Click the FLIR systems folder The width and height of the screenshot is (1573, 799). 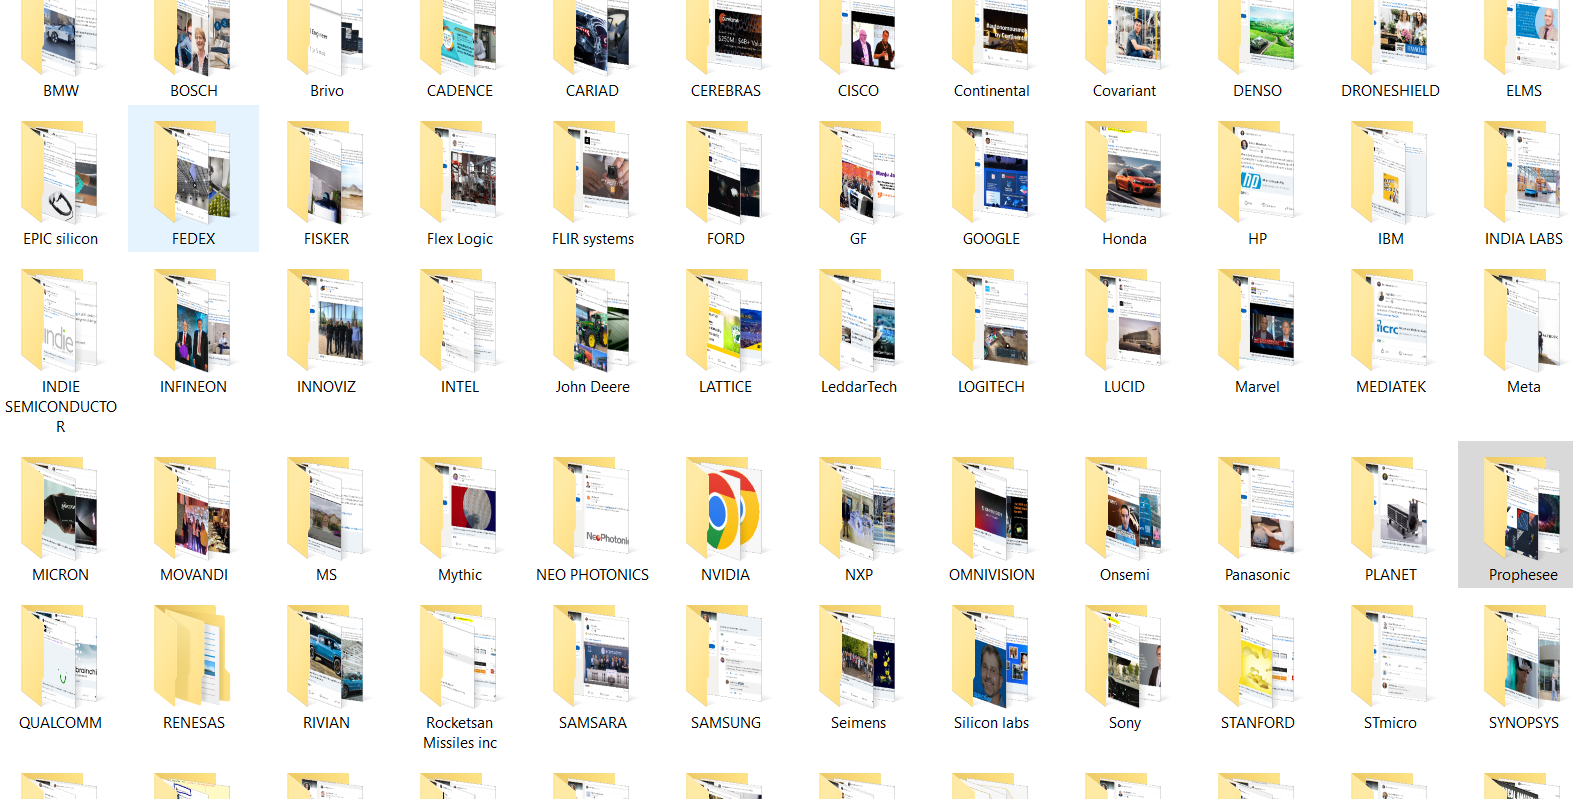(592, 174)
